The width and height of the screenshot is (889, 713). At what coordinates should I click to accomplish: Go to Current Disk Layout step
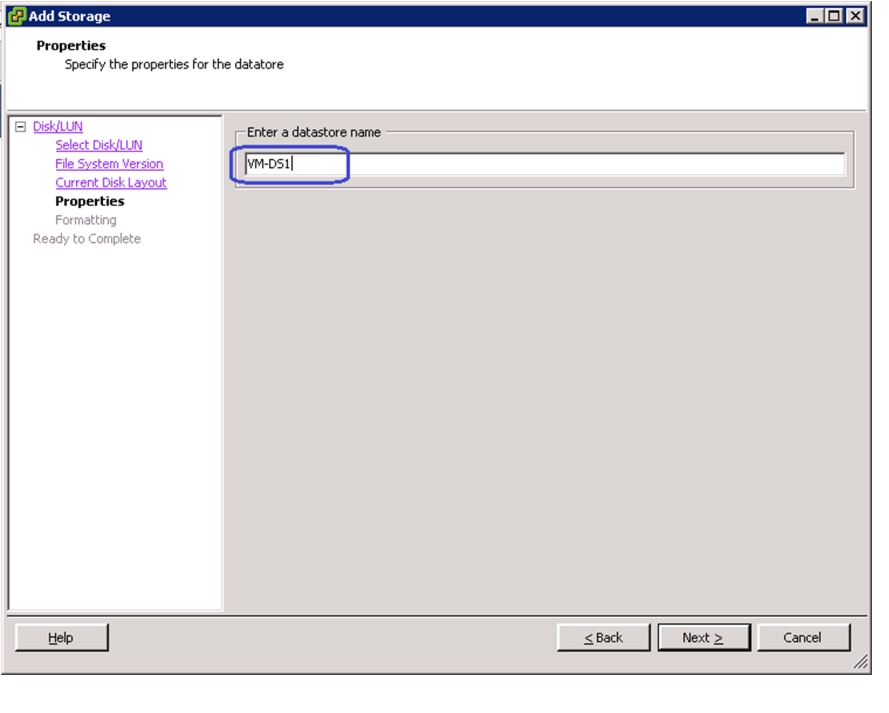tap(111, 183)
